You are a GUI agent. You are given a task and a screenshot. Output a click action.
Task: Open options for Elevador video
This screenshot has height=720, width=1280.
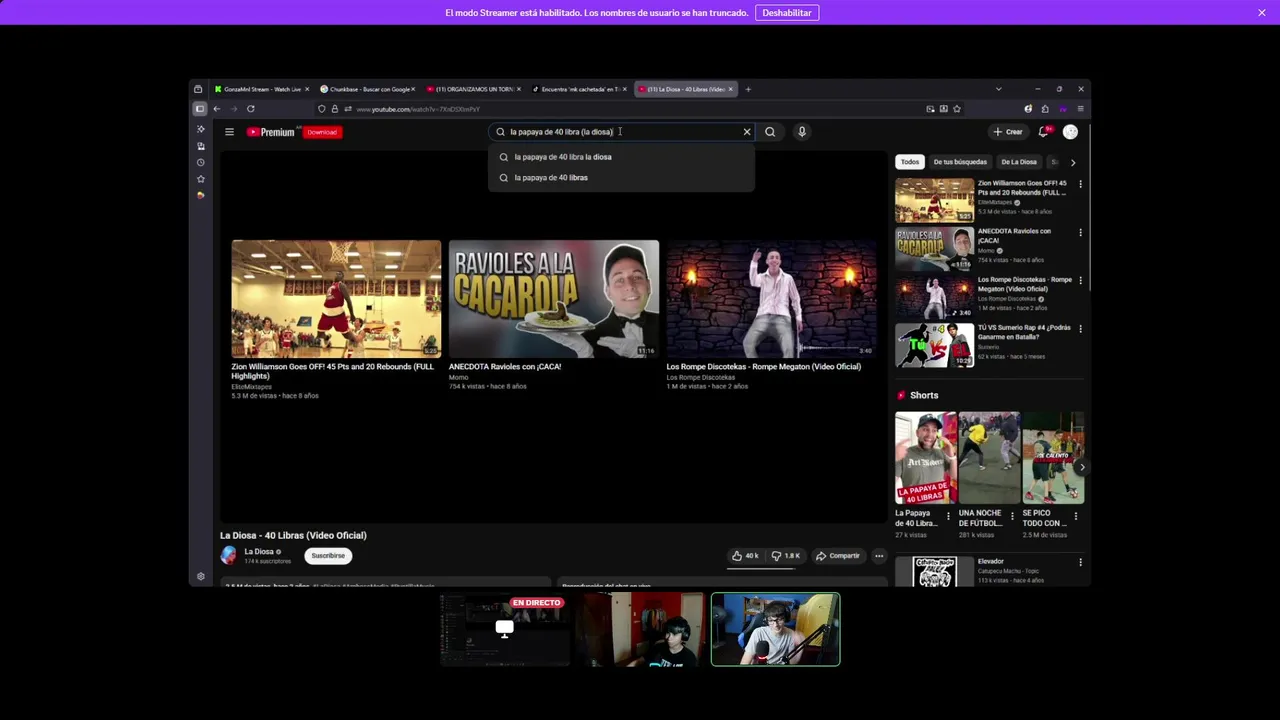click(1080, 562)
